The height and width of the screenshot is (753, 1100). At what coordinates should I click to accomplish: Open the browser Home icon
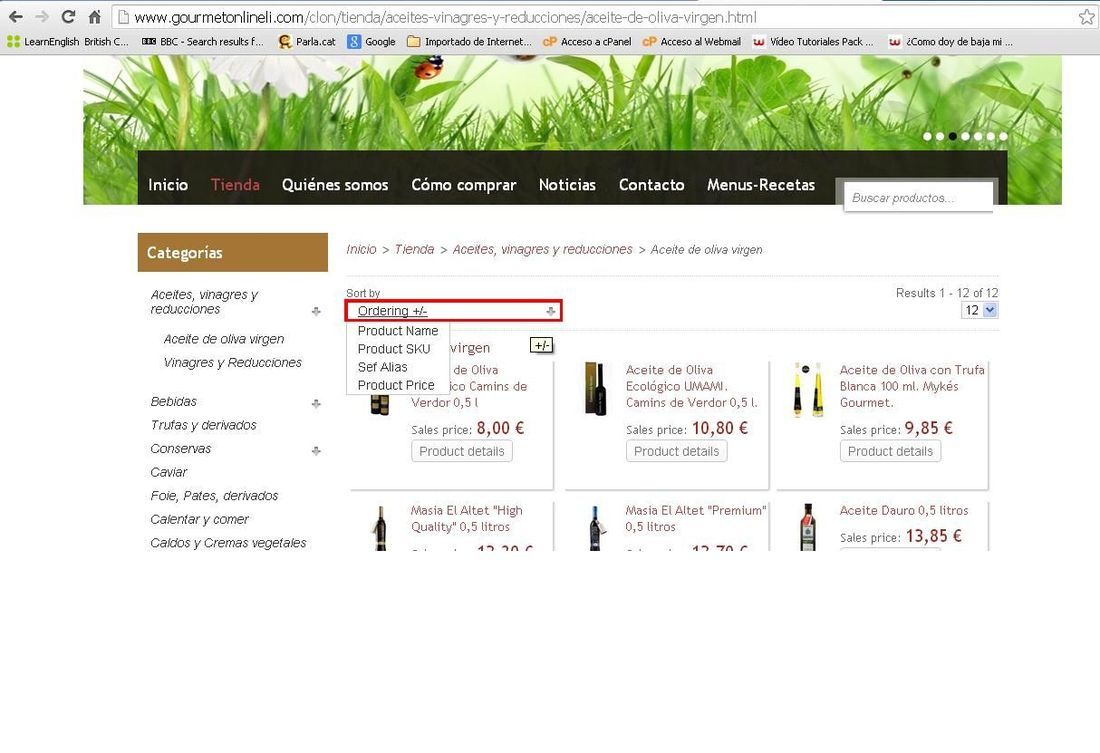(x=95, y=16)
